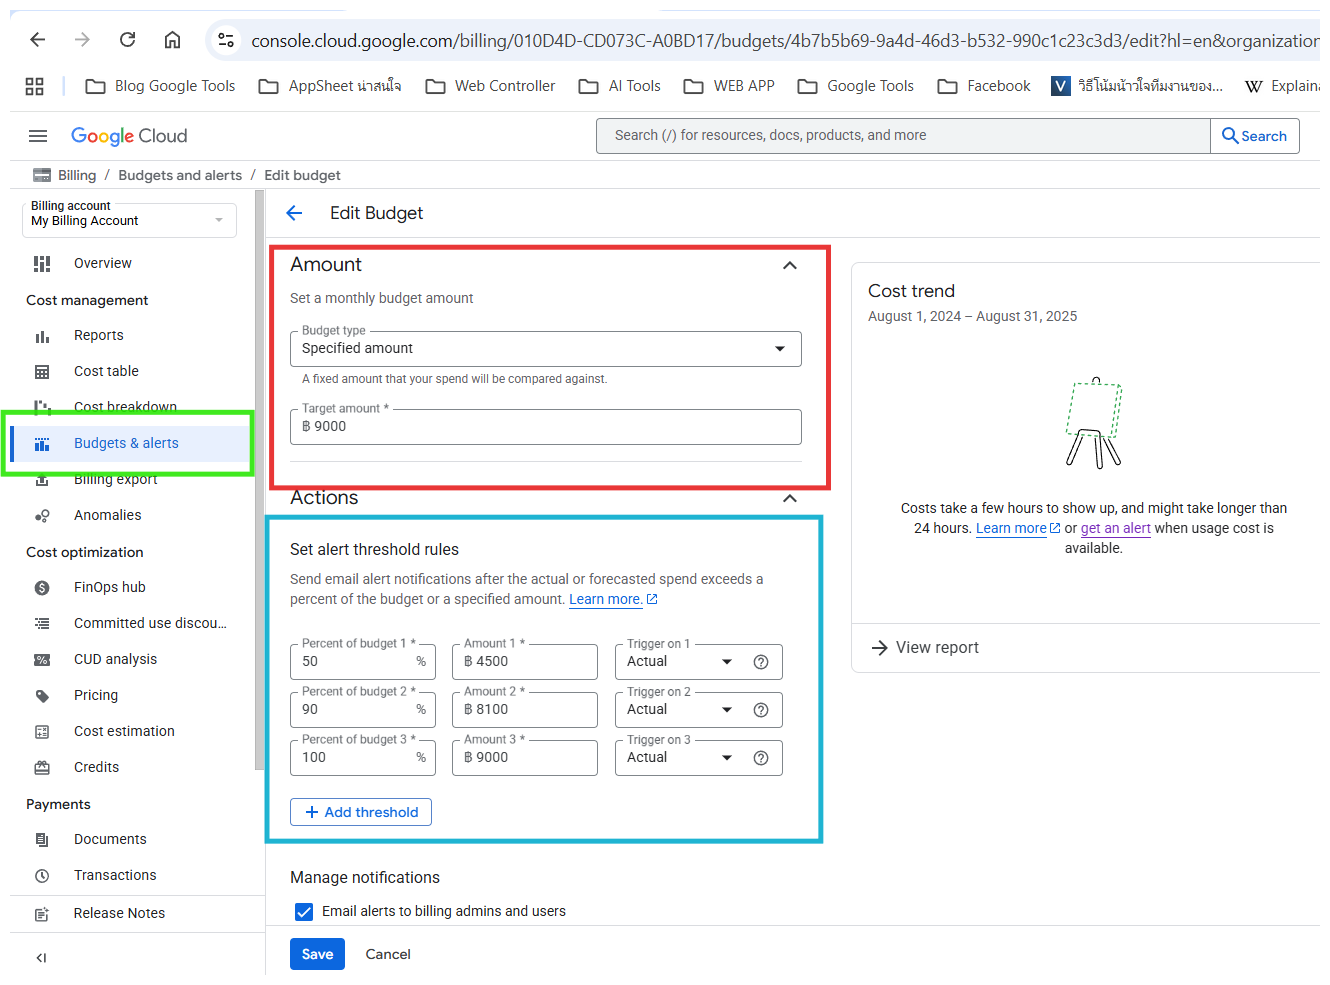Click the Budgets & alerts icon
1330x985 pixels.
[x=42, y=444]
